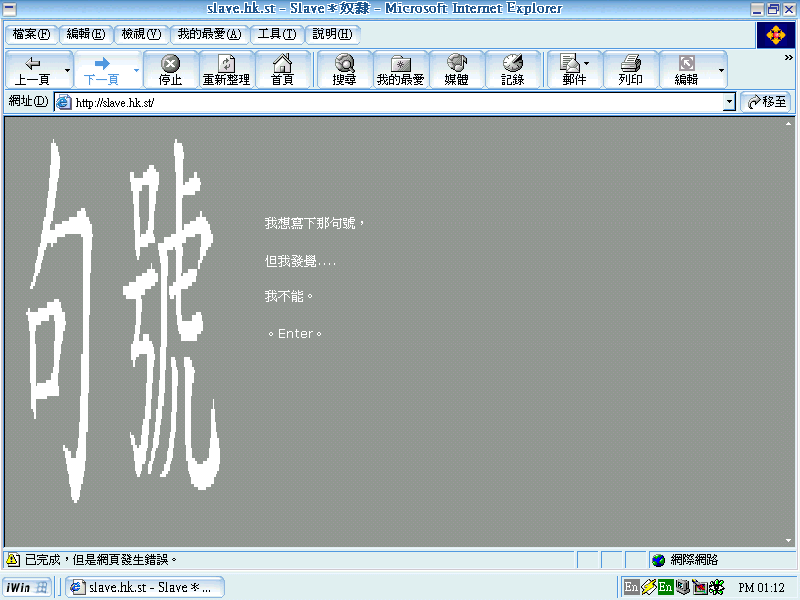Click the 編輯 edit toolbar button
This screenshot has height=600, width=800.
686,70
